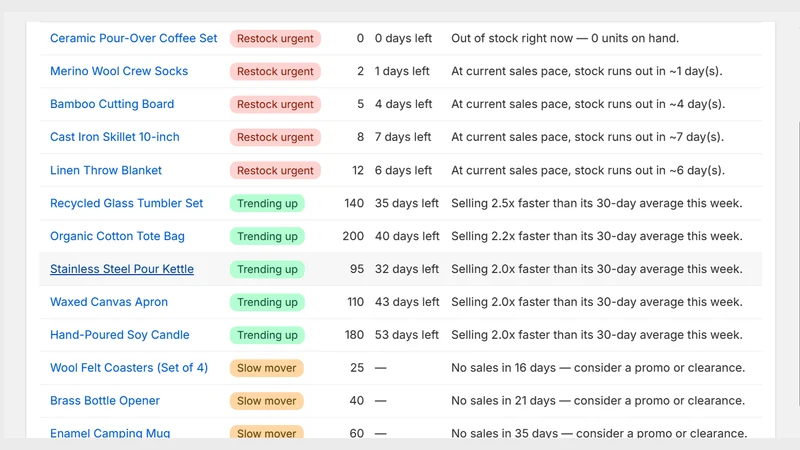
Task: Open Merino Wool Crew Socks link
Action: pos(119,71)
